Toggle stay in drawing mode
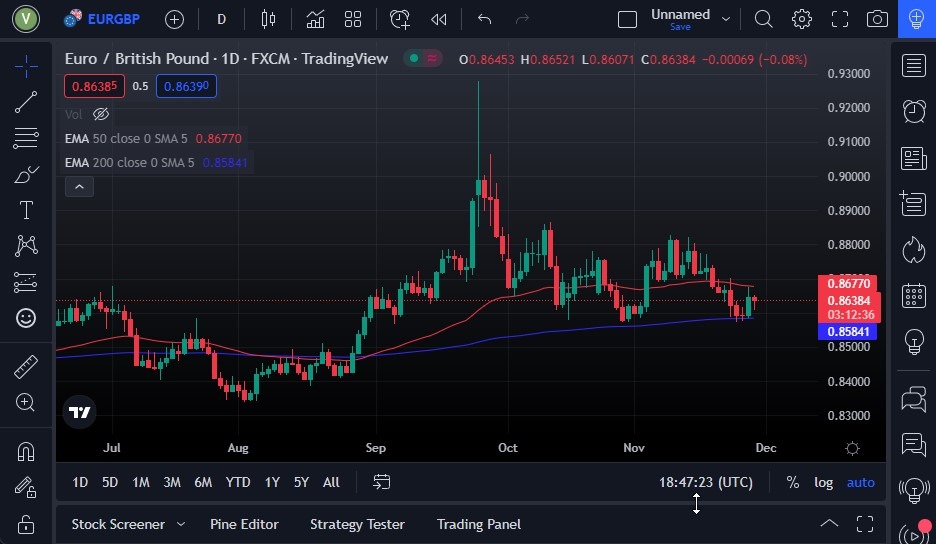Screen dimensions: 936x544 pos(26,487)
